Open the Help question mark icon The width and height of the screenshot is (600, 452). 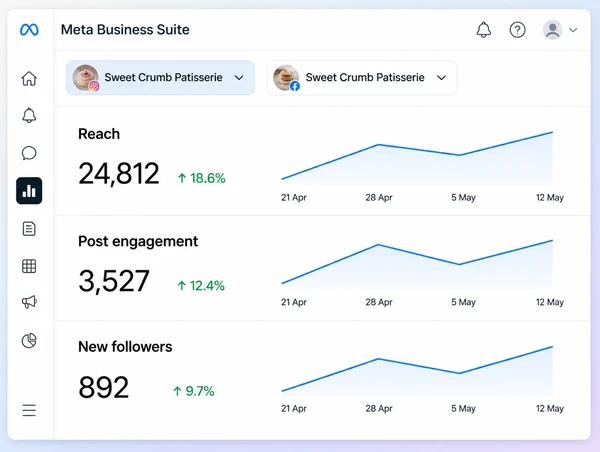pyautogui.click(x=517, y=30)
